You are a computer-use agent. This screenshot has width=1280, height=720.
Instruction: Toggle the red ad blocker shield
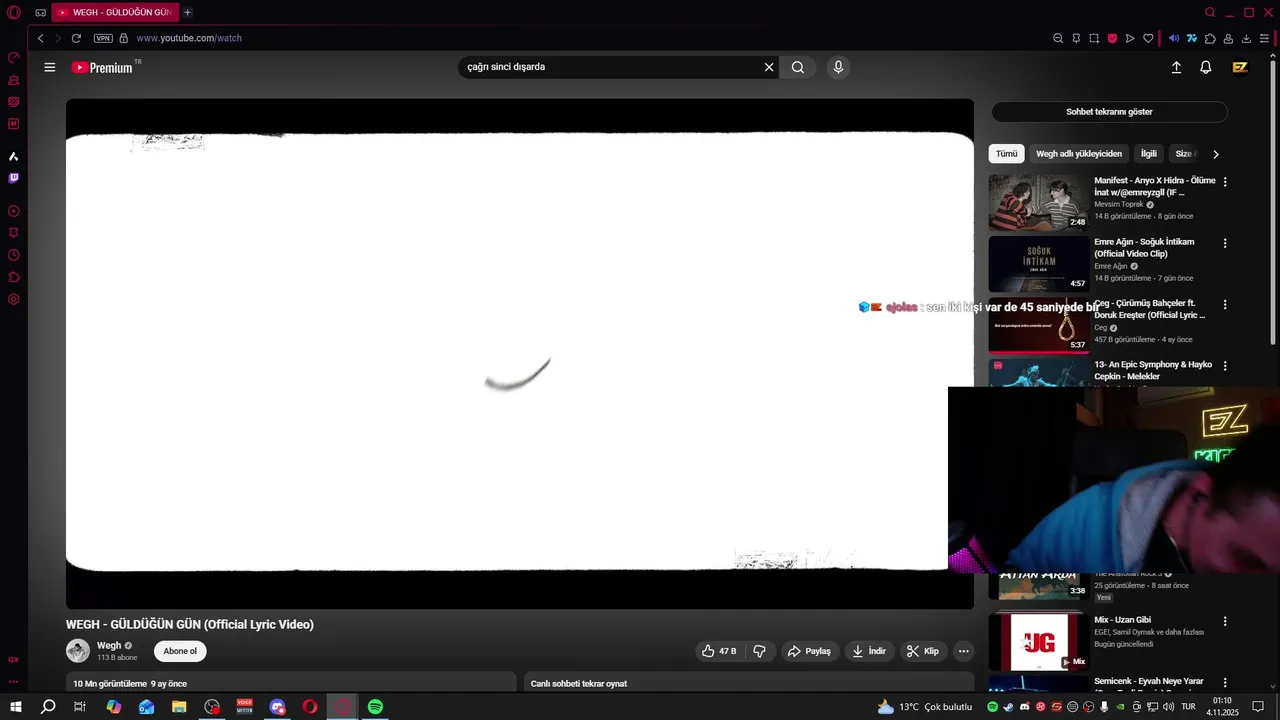coord(1112,38)
